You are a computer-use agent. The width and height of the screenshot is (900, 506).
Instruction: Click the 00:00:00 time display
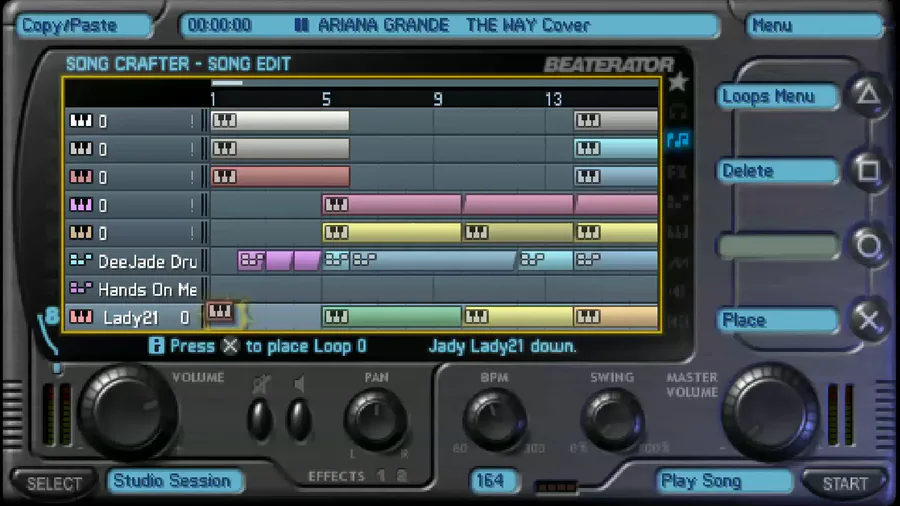(x=219, y=25)
